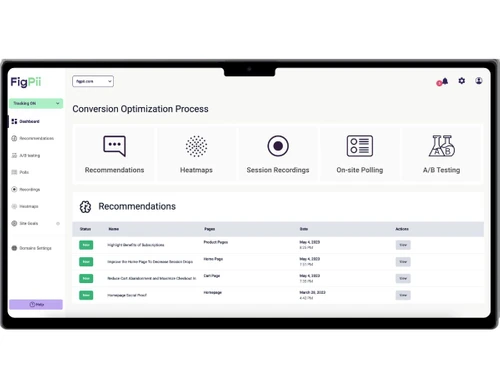Click the 'Recommendations' section heading text
This screenshot has height=375, width=500.
(137, 206)
